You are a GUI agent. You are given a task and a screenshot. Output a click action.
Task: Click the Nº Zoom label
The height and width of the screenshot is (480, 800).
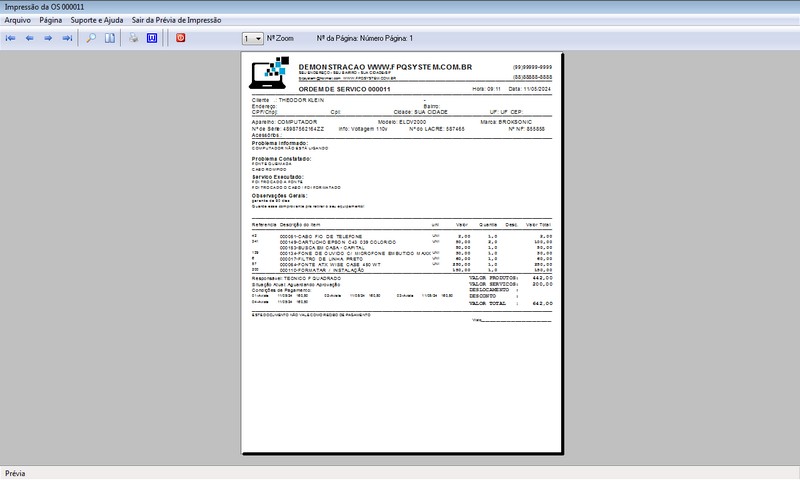click(x=280, y=38)
